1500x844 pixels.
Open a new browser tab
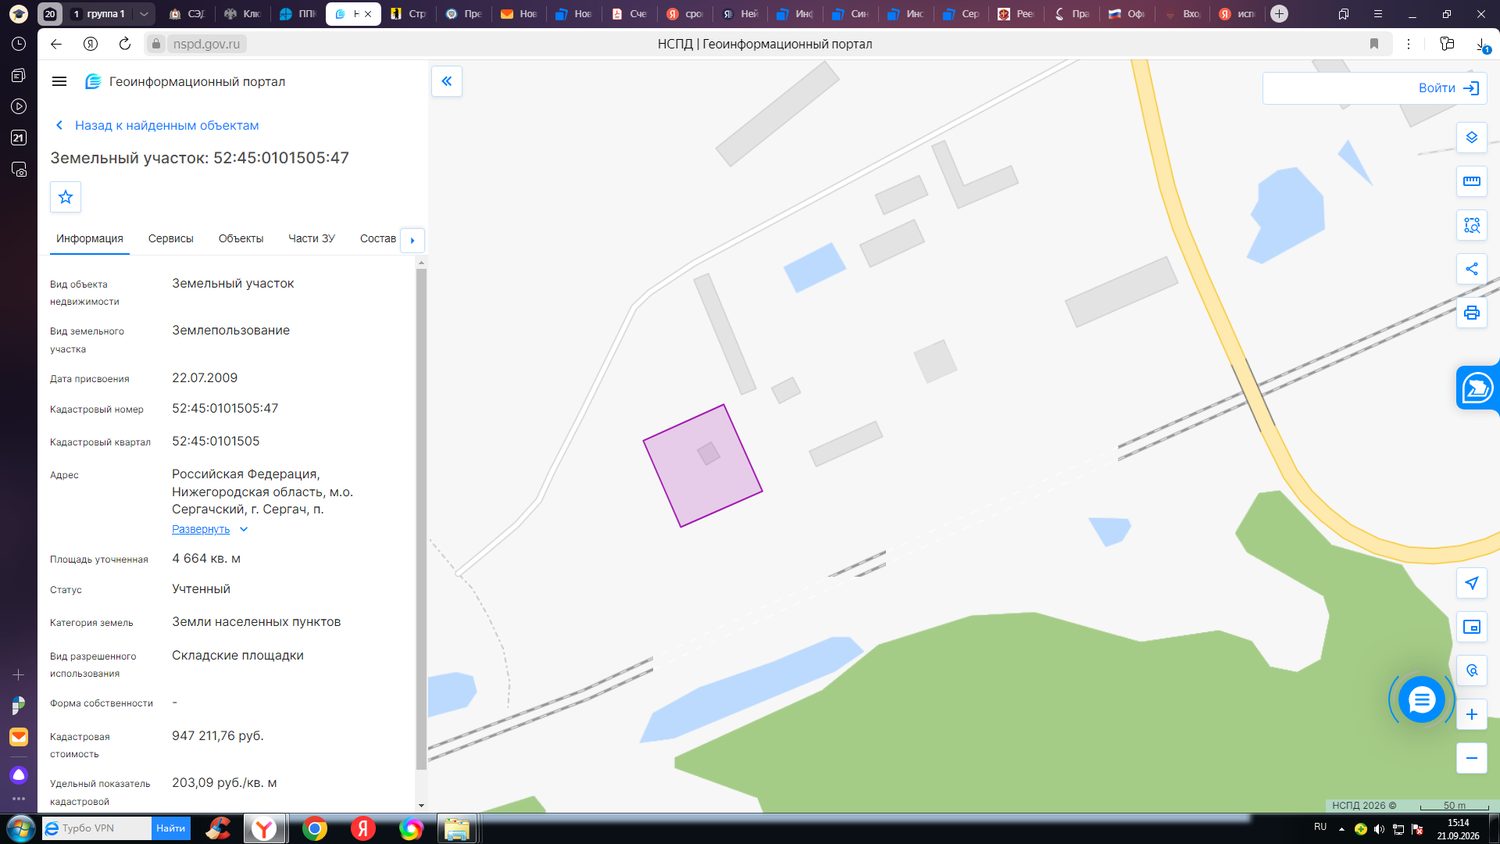click(1279, 14)
